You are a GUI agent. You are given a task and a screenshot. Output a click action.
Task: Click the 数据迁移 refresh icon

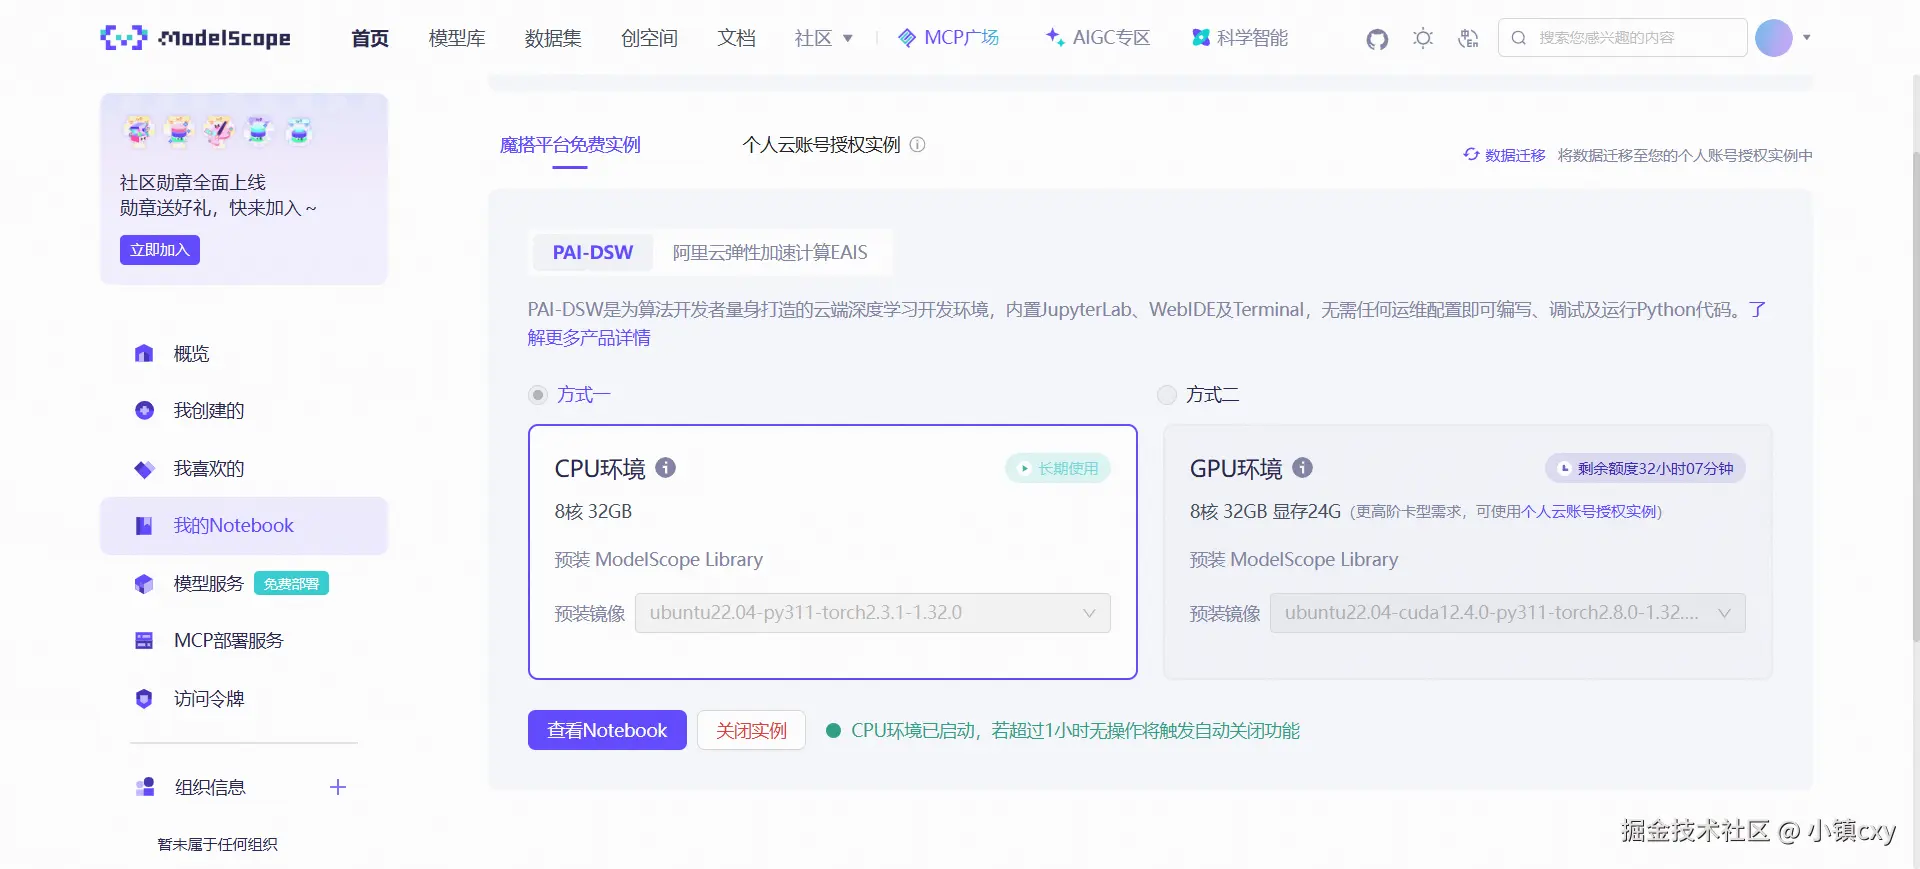point(1471,154)
